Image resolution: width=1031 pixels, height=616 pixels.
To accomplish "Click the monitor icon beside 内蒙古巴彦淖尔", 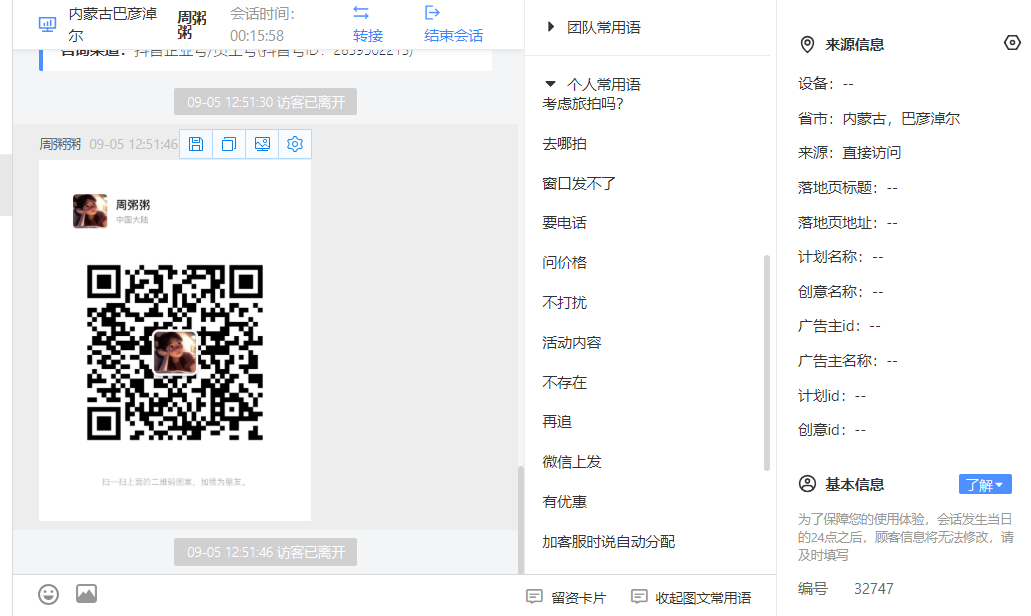I will (x=47, y=25).
